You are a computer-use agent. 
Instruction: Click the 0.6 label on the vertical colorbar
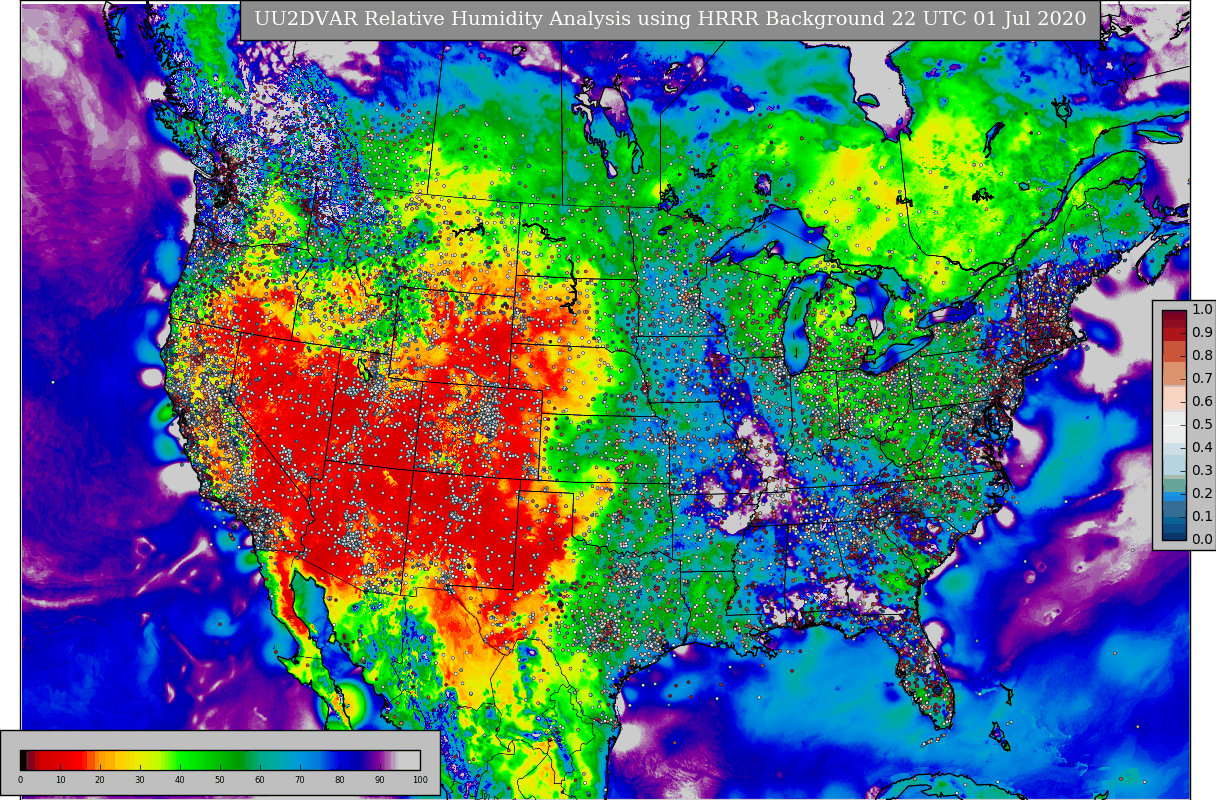(1202, 401)
